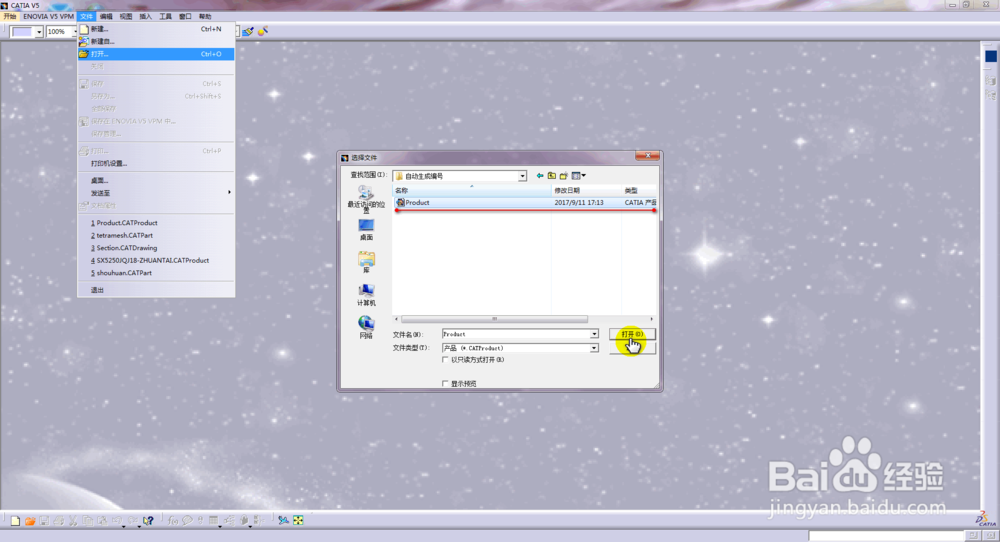Screen dimensions: 1000x542
Task: Click the Create New Folder icon in dialog
Action: pos(564,176)
